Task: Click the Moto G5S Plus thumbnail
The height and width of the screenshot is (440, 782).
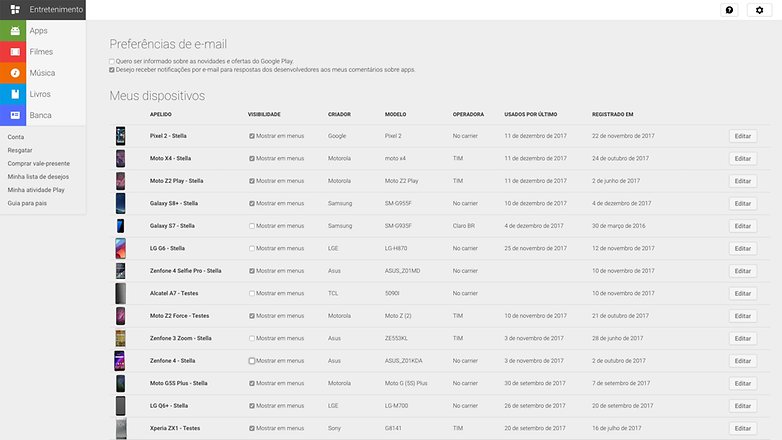Action: [x=120, y=383]
